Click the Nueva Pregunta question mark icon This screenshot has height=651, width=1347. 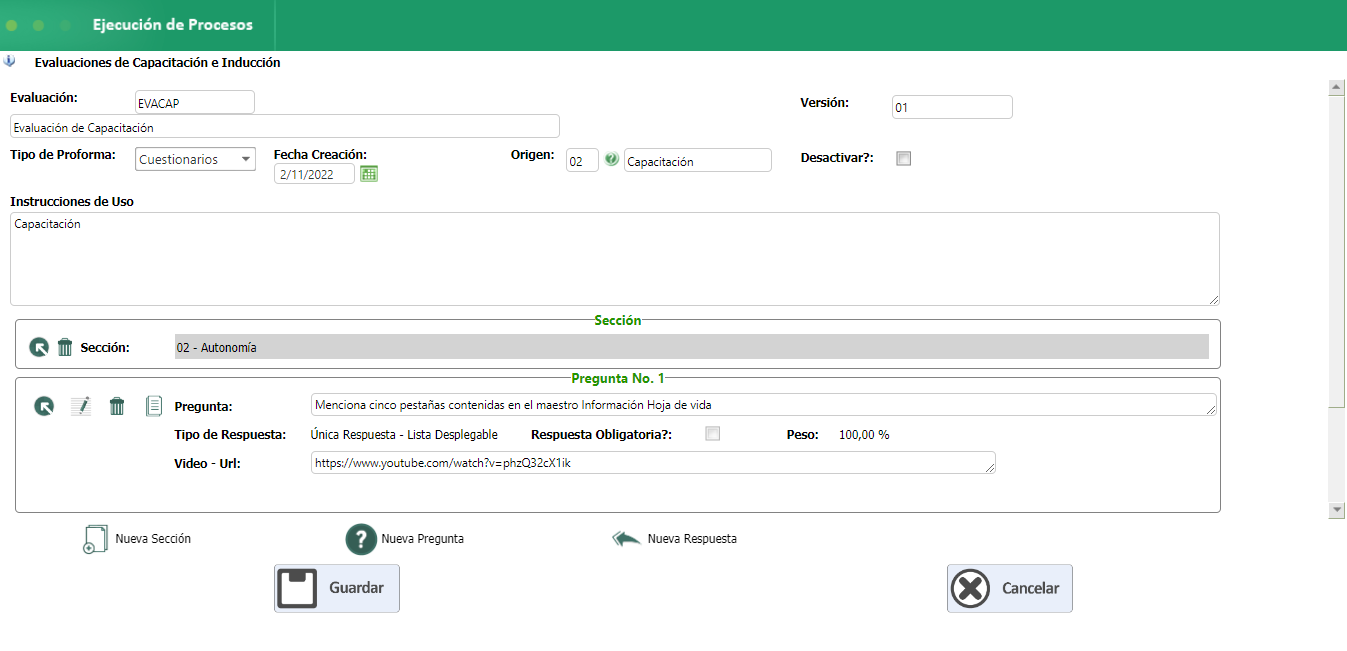(x=360, y=539)
